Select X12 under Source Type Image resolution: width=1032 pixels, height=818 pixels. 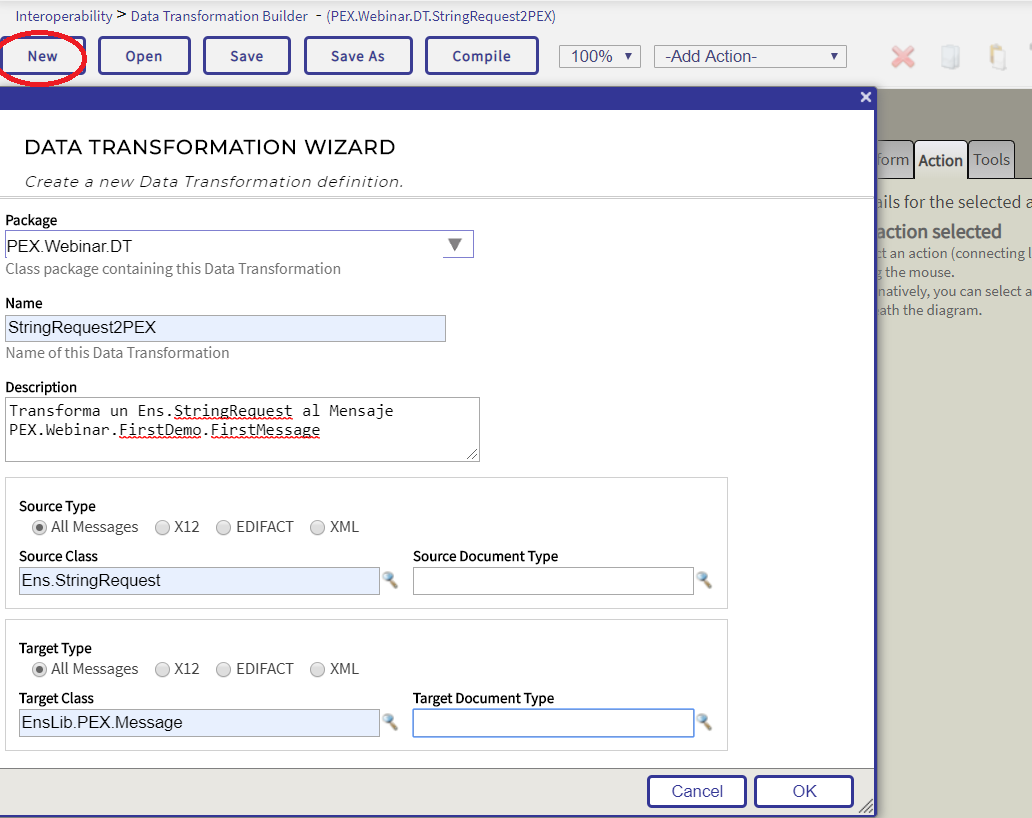[162, 527]
